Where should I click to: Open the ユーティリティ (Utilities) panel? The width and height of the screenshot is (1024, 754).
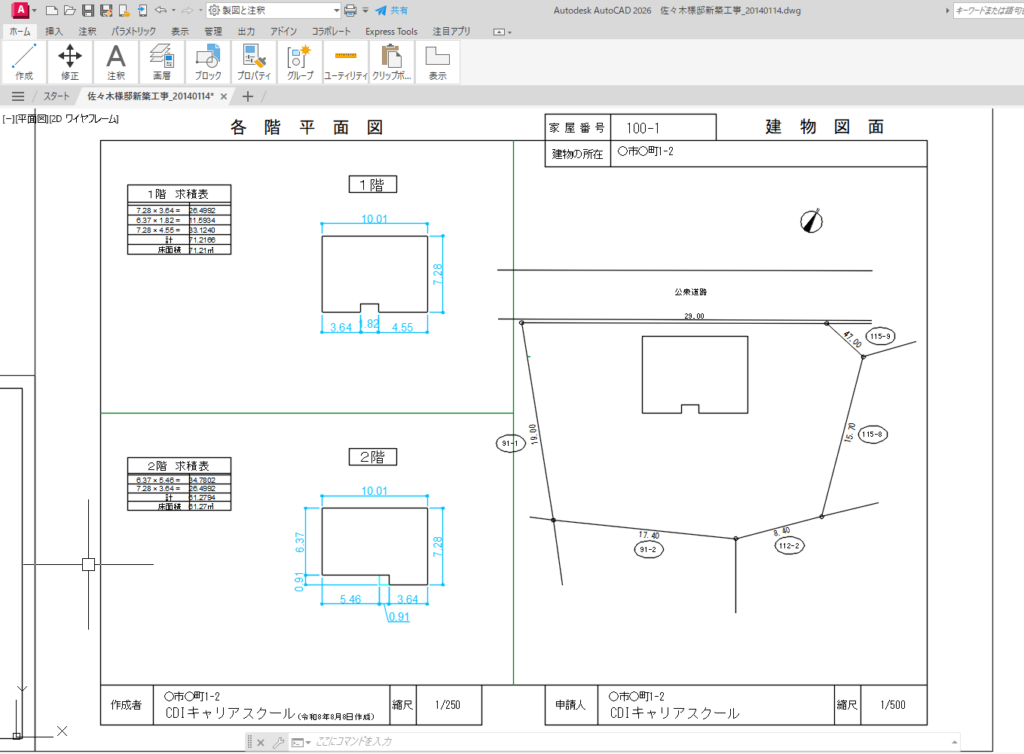[x=345, y=62]
